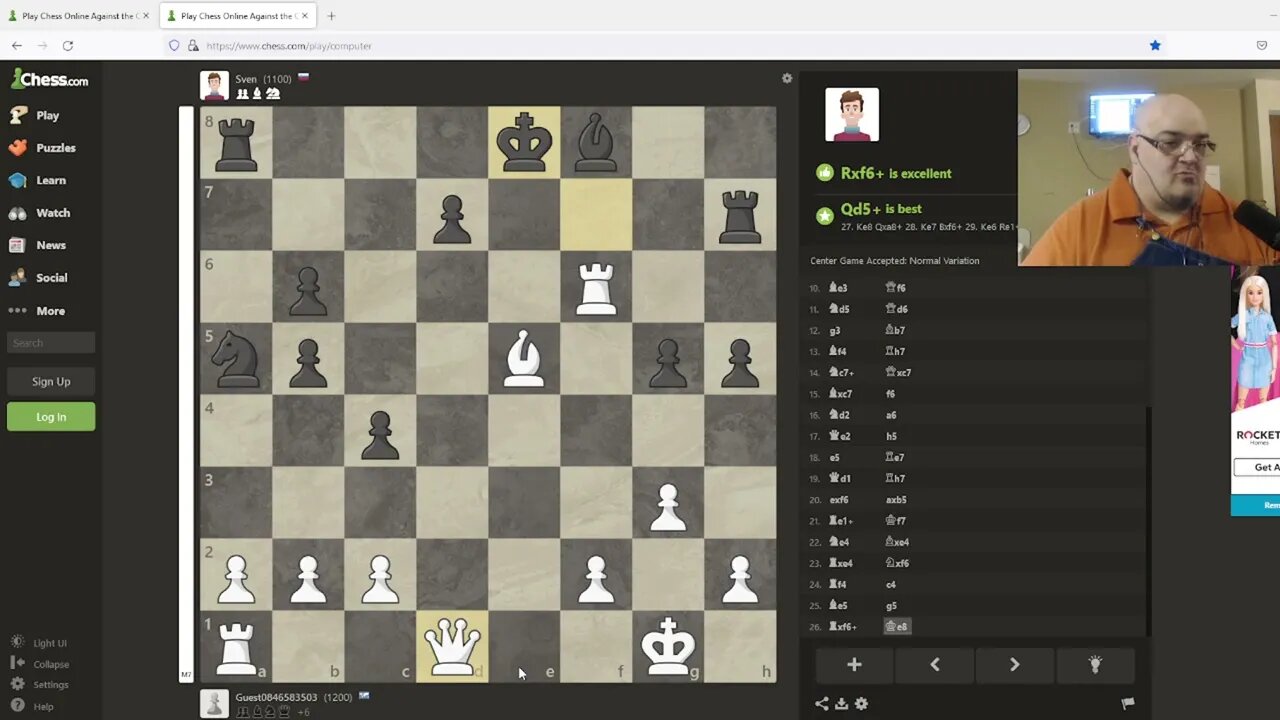Click the green Log In button

51,417
